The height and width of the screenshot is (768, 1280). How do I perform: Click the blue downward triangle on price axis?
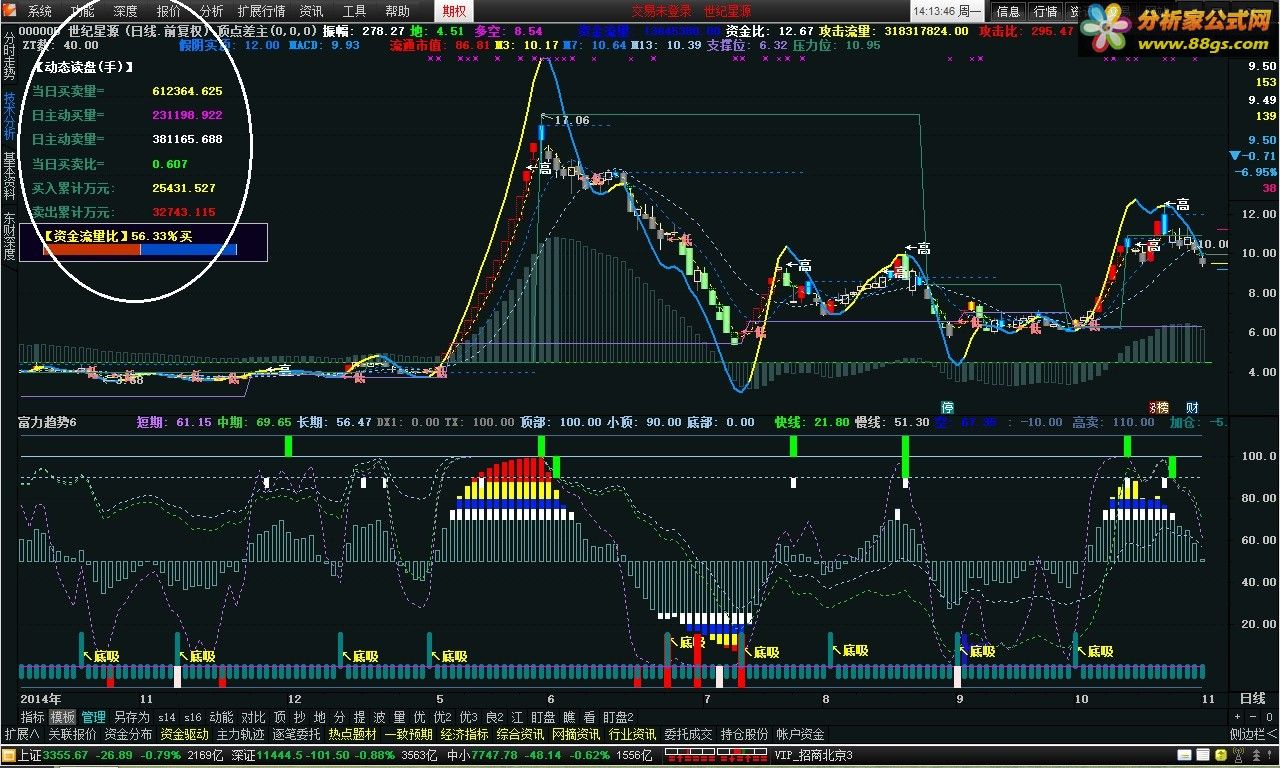point(1236,155)
